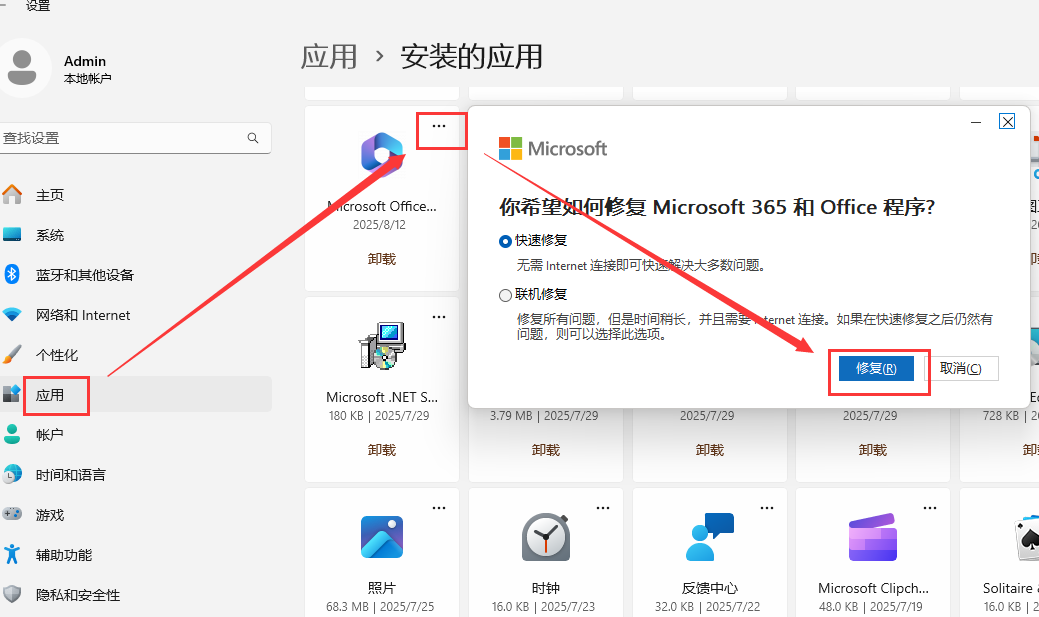Open more options menu for Microsoft Clipchamp
Viewport: 1039px width, 617px height.
[930, 508]
